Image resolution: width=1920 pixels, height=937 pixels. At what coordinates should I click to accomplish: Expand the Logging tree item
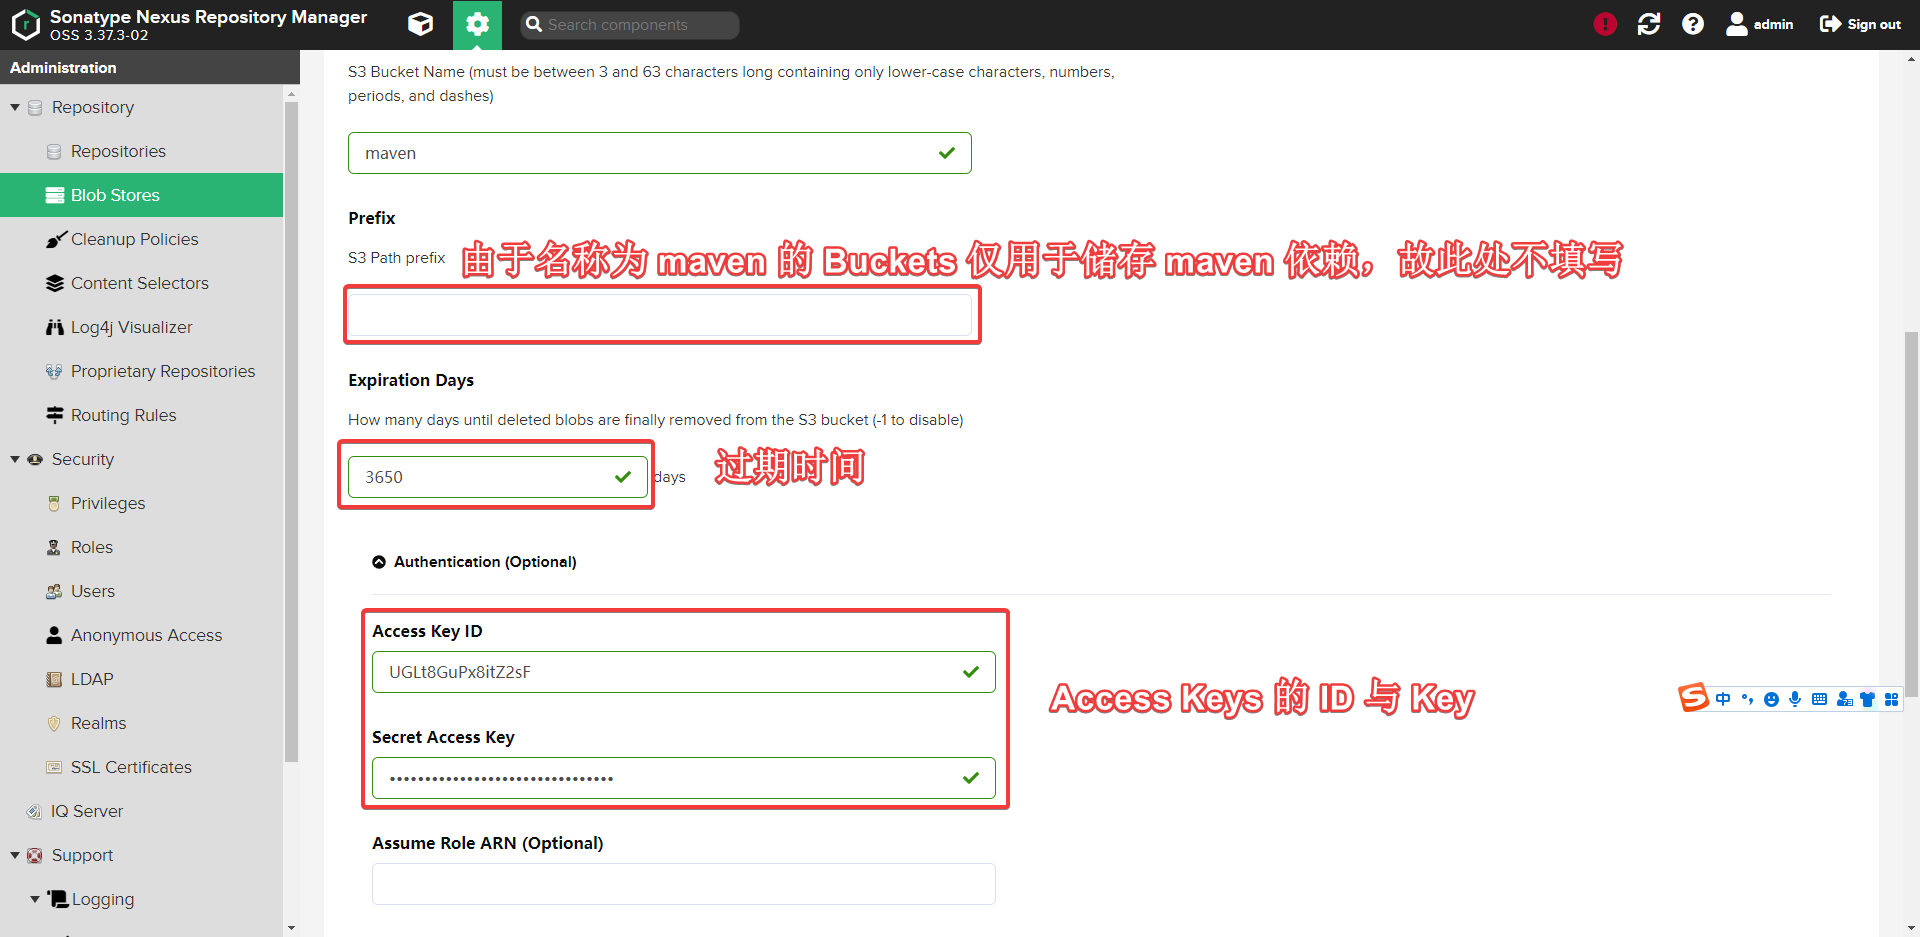coord(36,899)
